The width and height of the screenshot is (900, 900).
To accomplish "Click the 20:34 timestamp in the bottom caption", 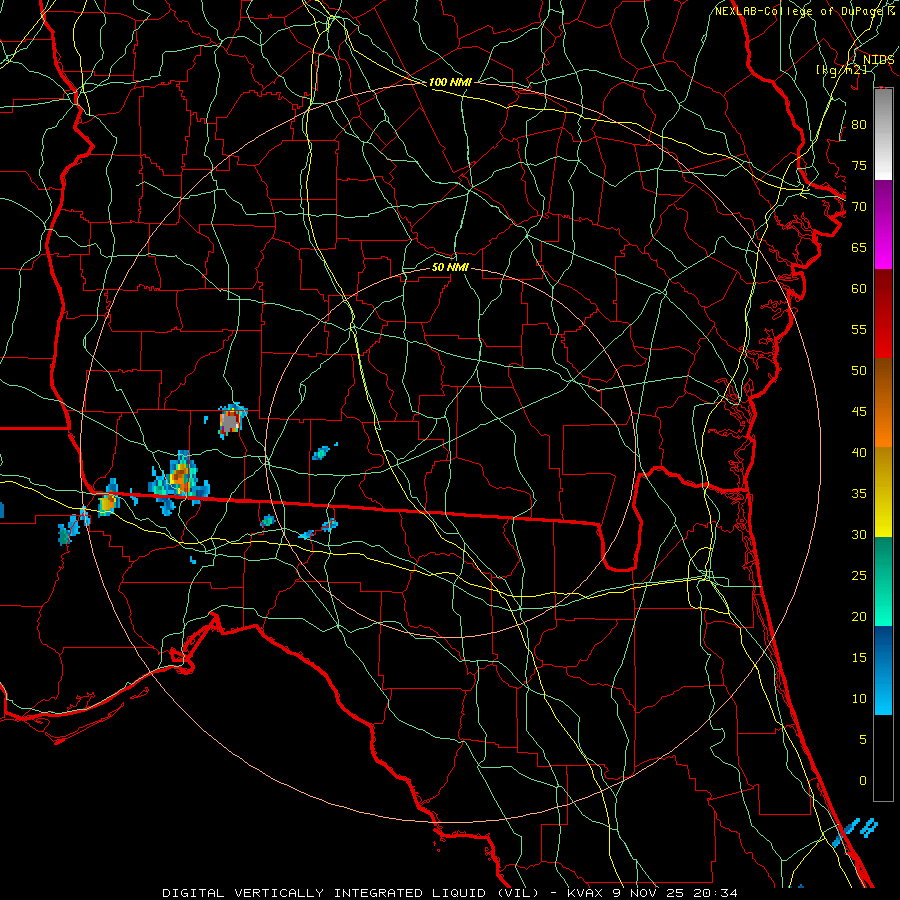I will coord(715,893).
